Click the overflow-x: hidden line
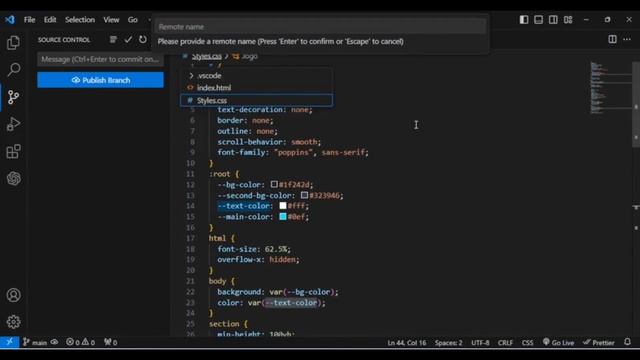Screen dimensions: 640x360 click(x=258, y=260)
